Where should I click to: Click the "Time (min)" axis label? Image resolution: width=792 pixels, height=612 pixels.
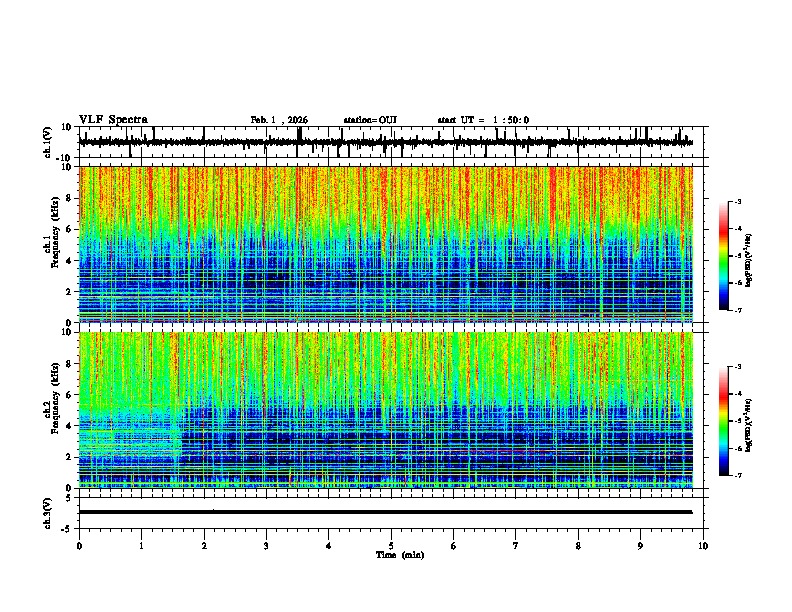400,555
